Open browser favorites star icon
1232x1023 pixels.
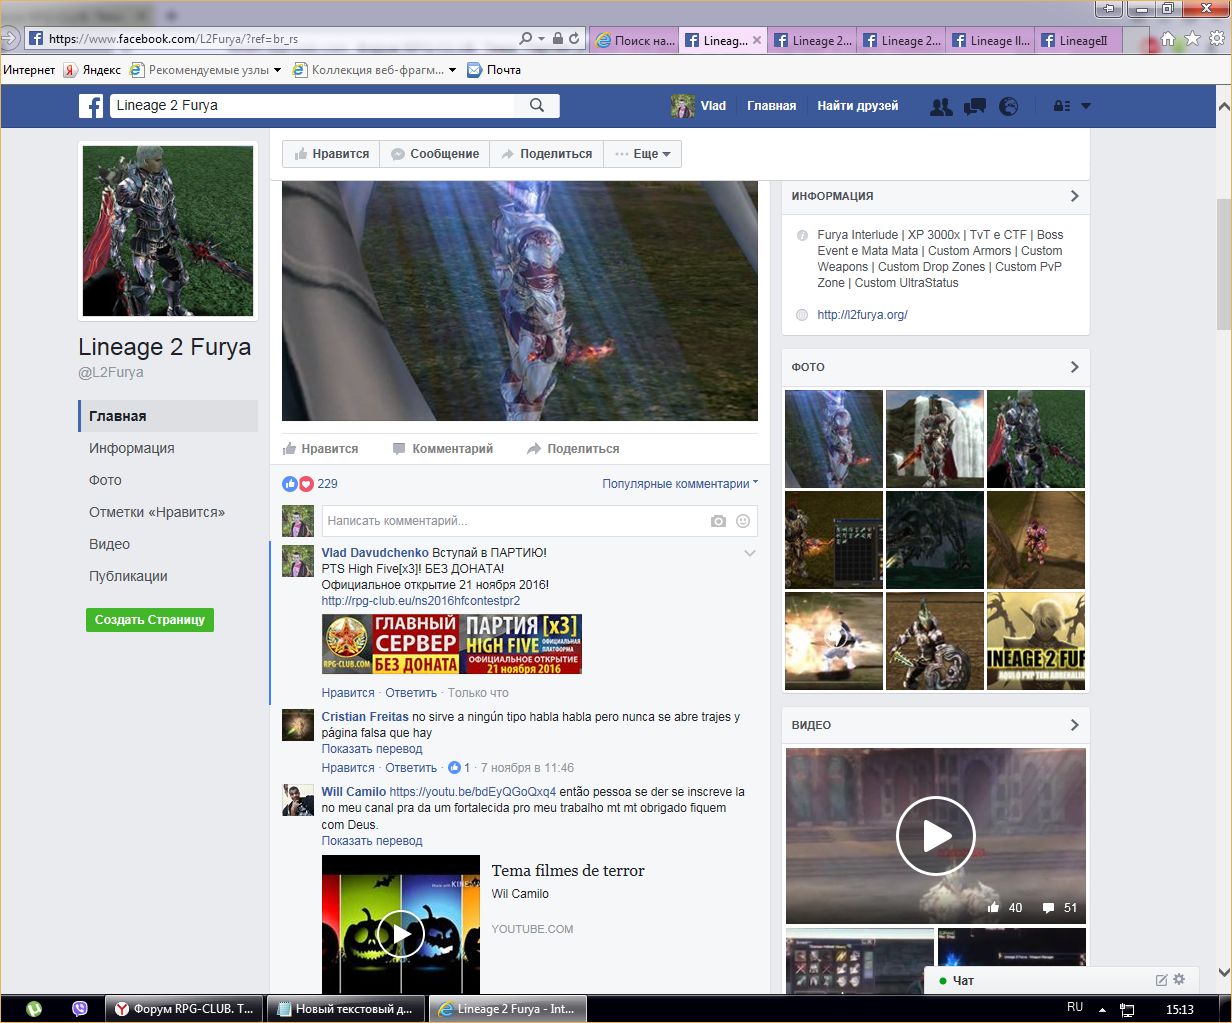(1192, 39)
